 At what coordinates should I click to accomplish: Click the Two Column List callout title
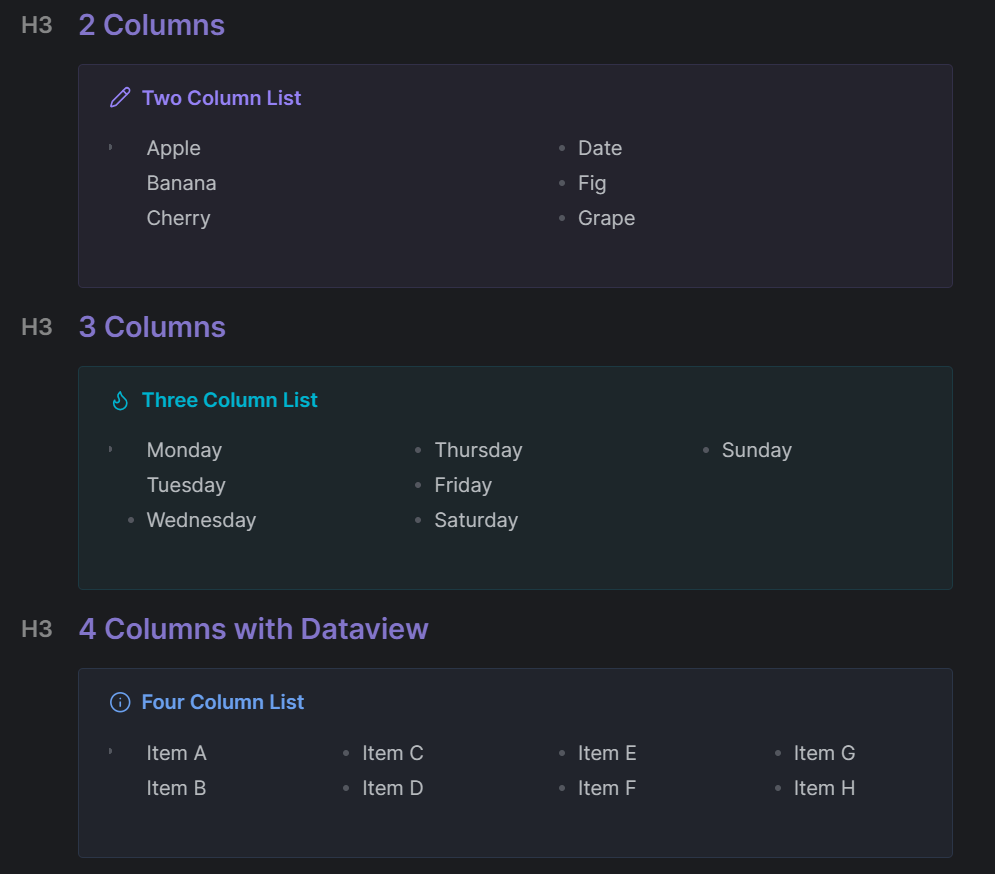221,98
